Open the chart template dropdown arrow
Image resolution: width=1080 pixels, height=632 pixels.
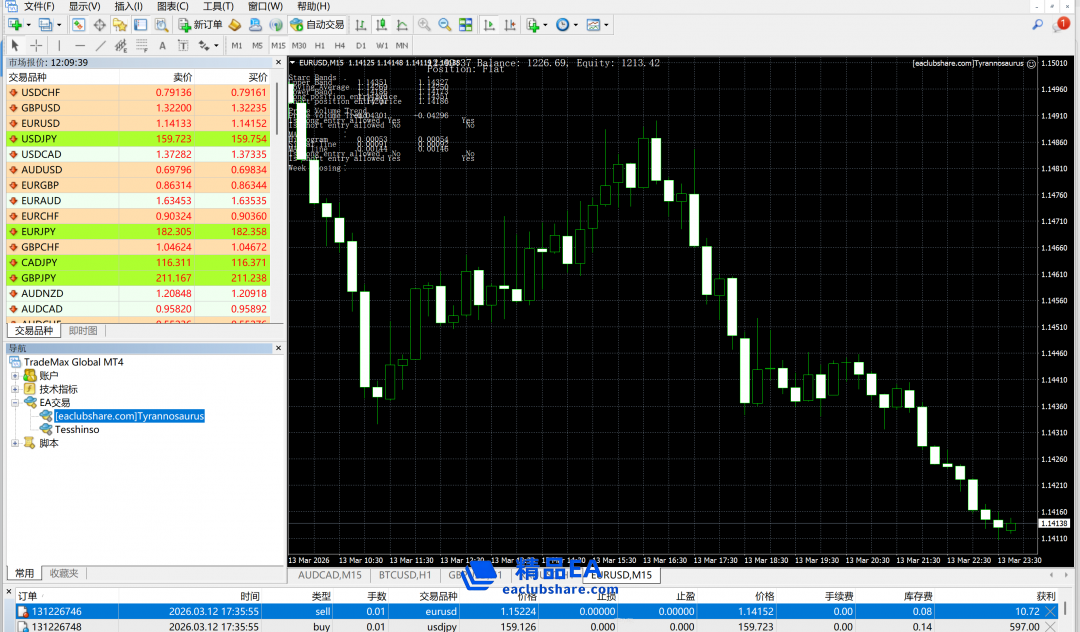(x=608, y=24)
